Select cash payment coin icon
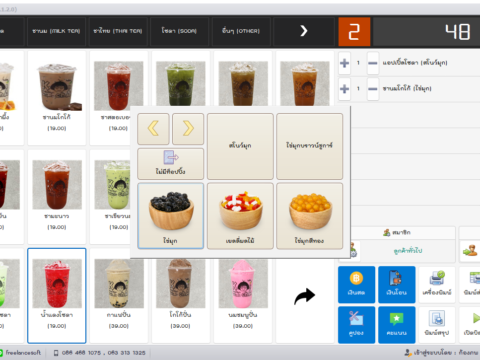 (356, 278)
